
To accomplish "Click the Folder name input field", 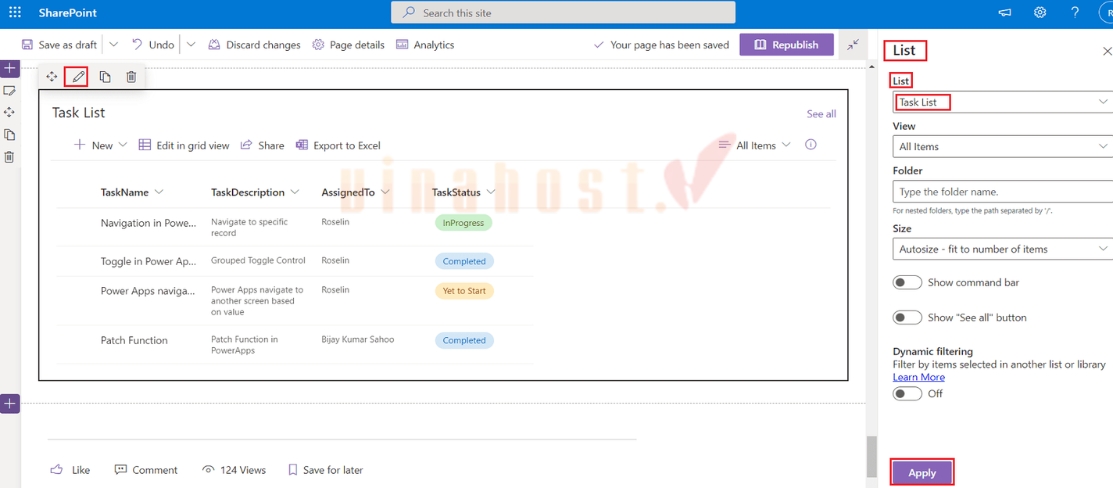I will click(1002, 192).
